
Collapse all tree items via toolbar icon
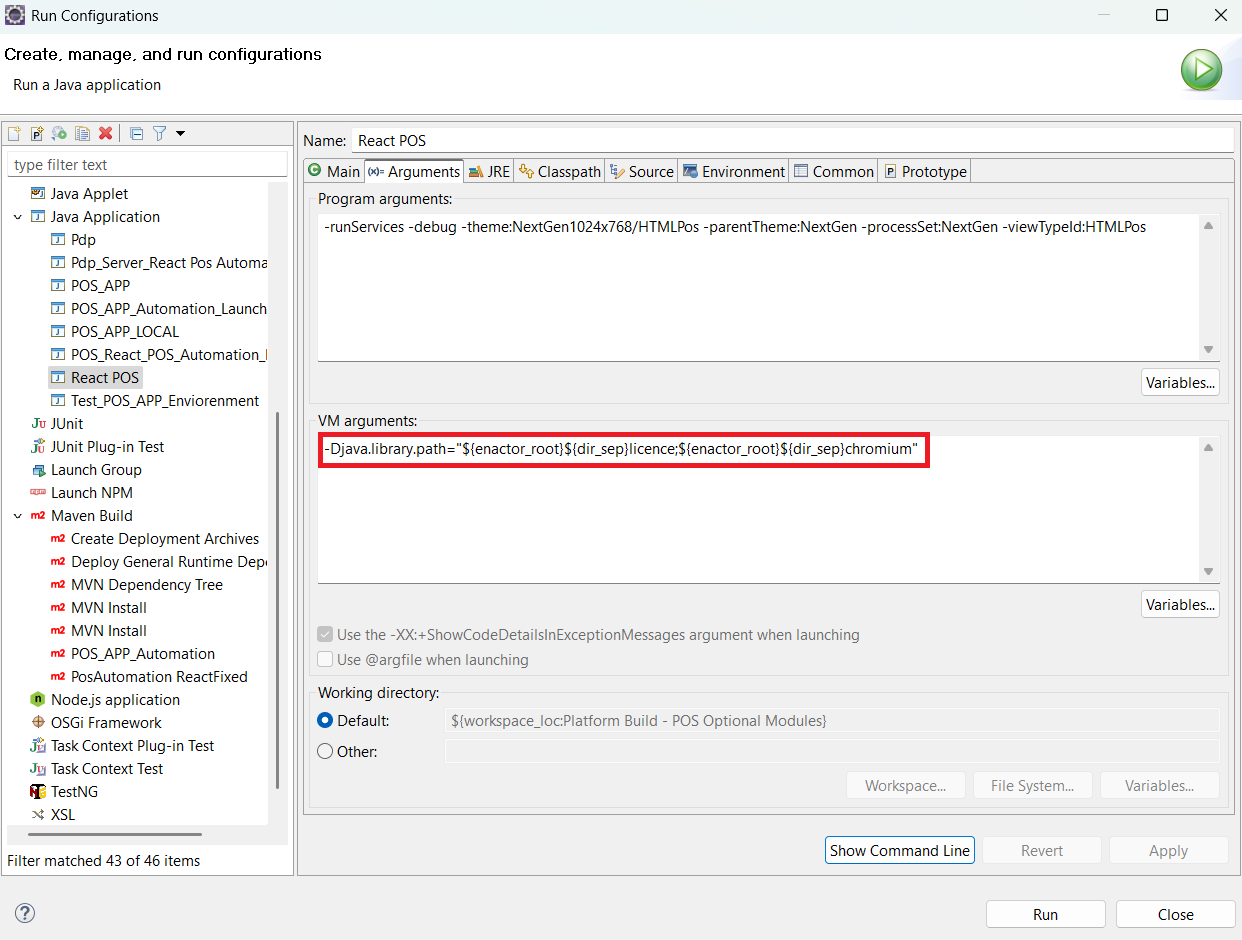coord(137,133)
